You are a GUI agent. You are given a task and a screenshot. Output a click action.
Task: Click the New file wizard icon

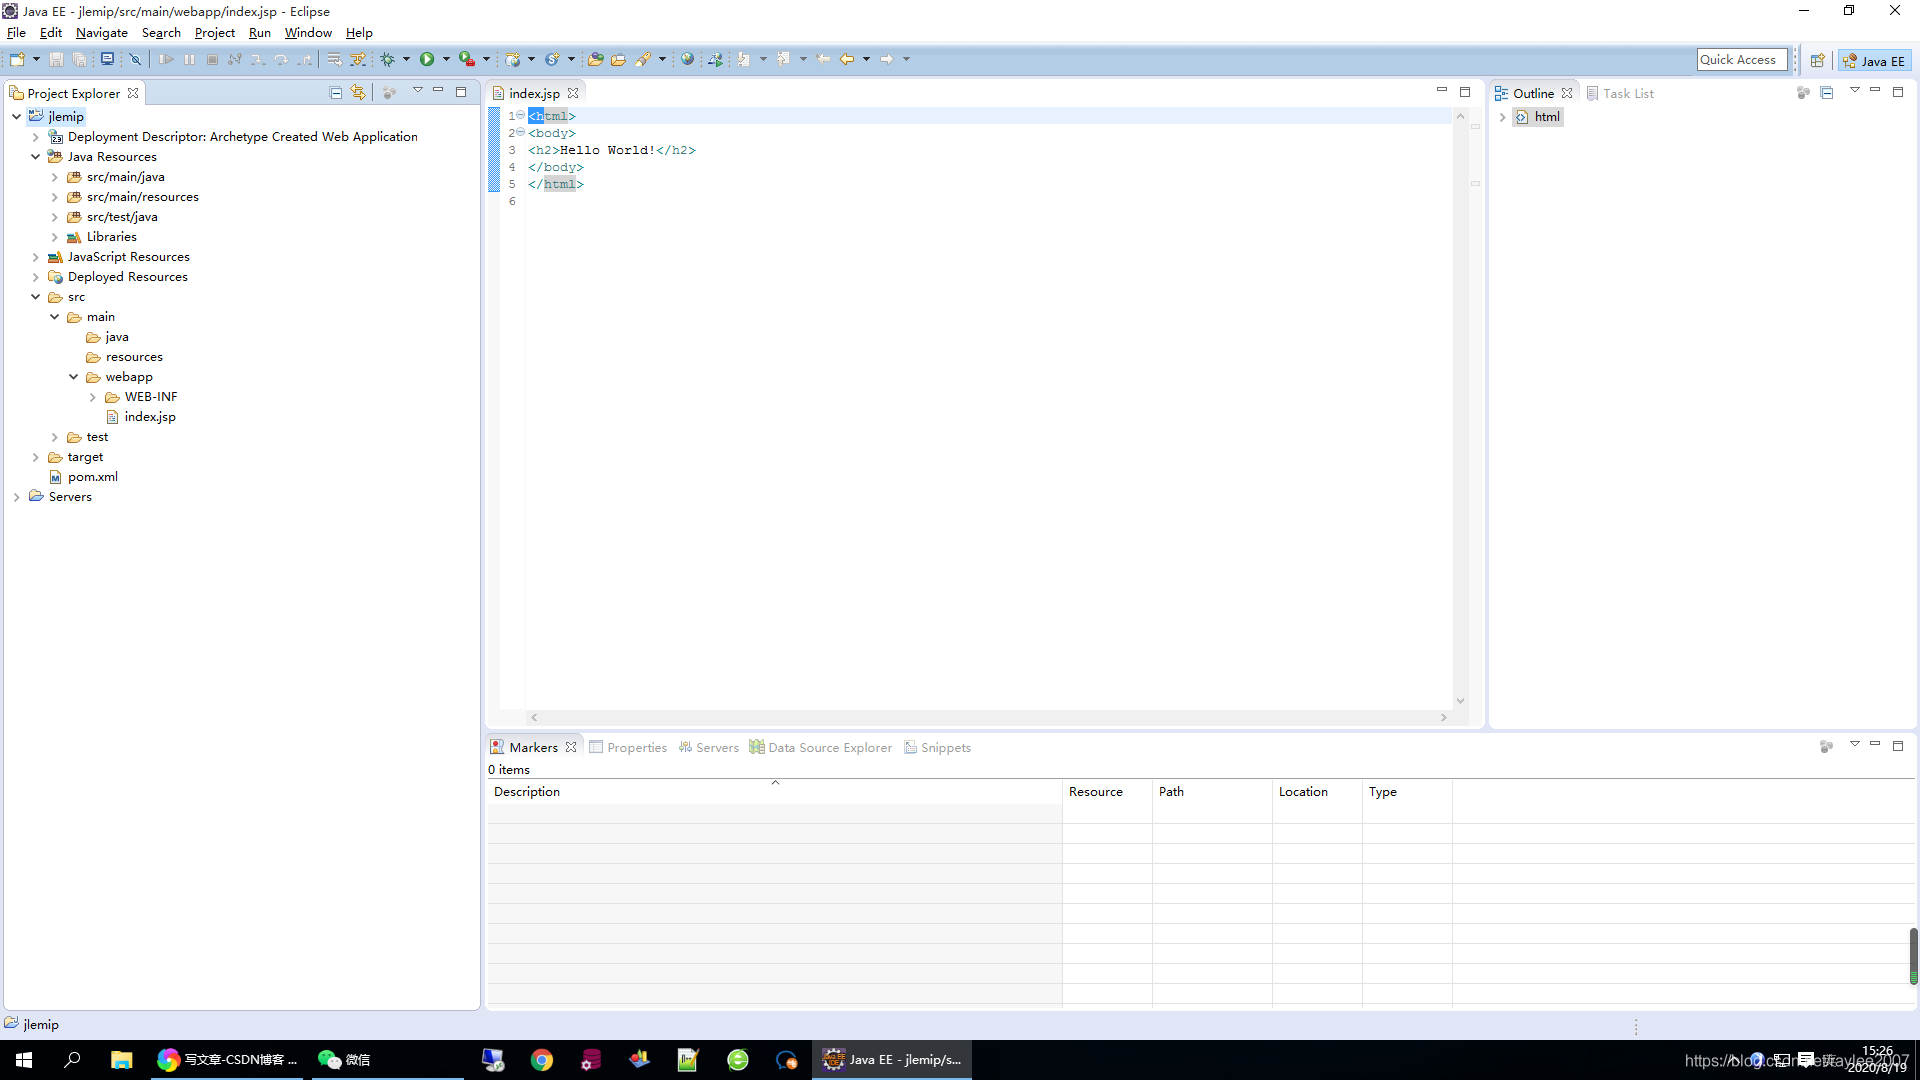click(17, 59)
